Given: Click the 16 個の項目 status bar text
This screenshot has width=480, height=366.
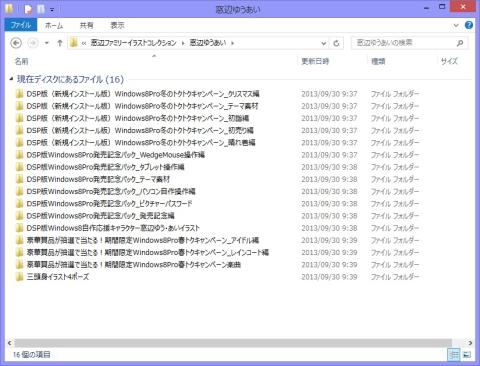Looking at the screenshot, I should 32,354.
